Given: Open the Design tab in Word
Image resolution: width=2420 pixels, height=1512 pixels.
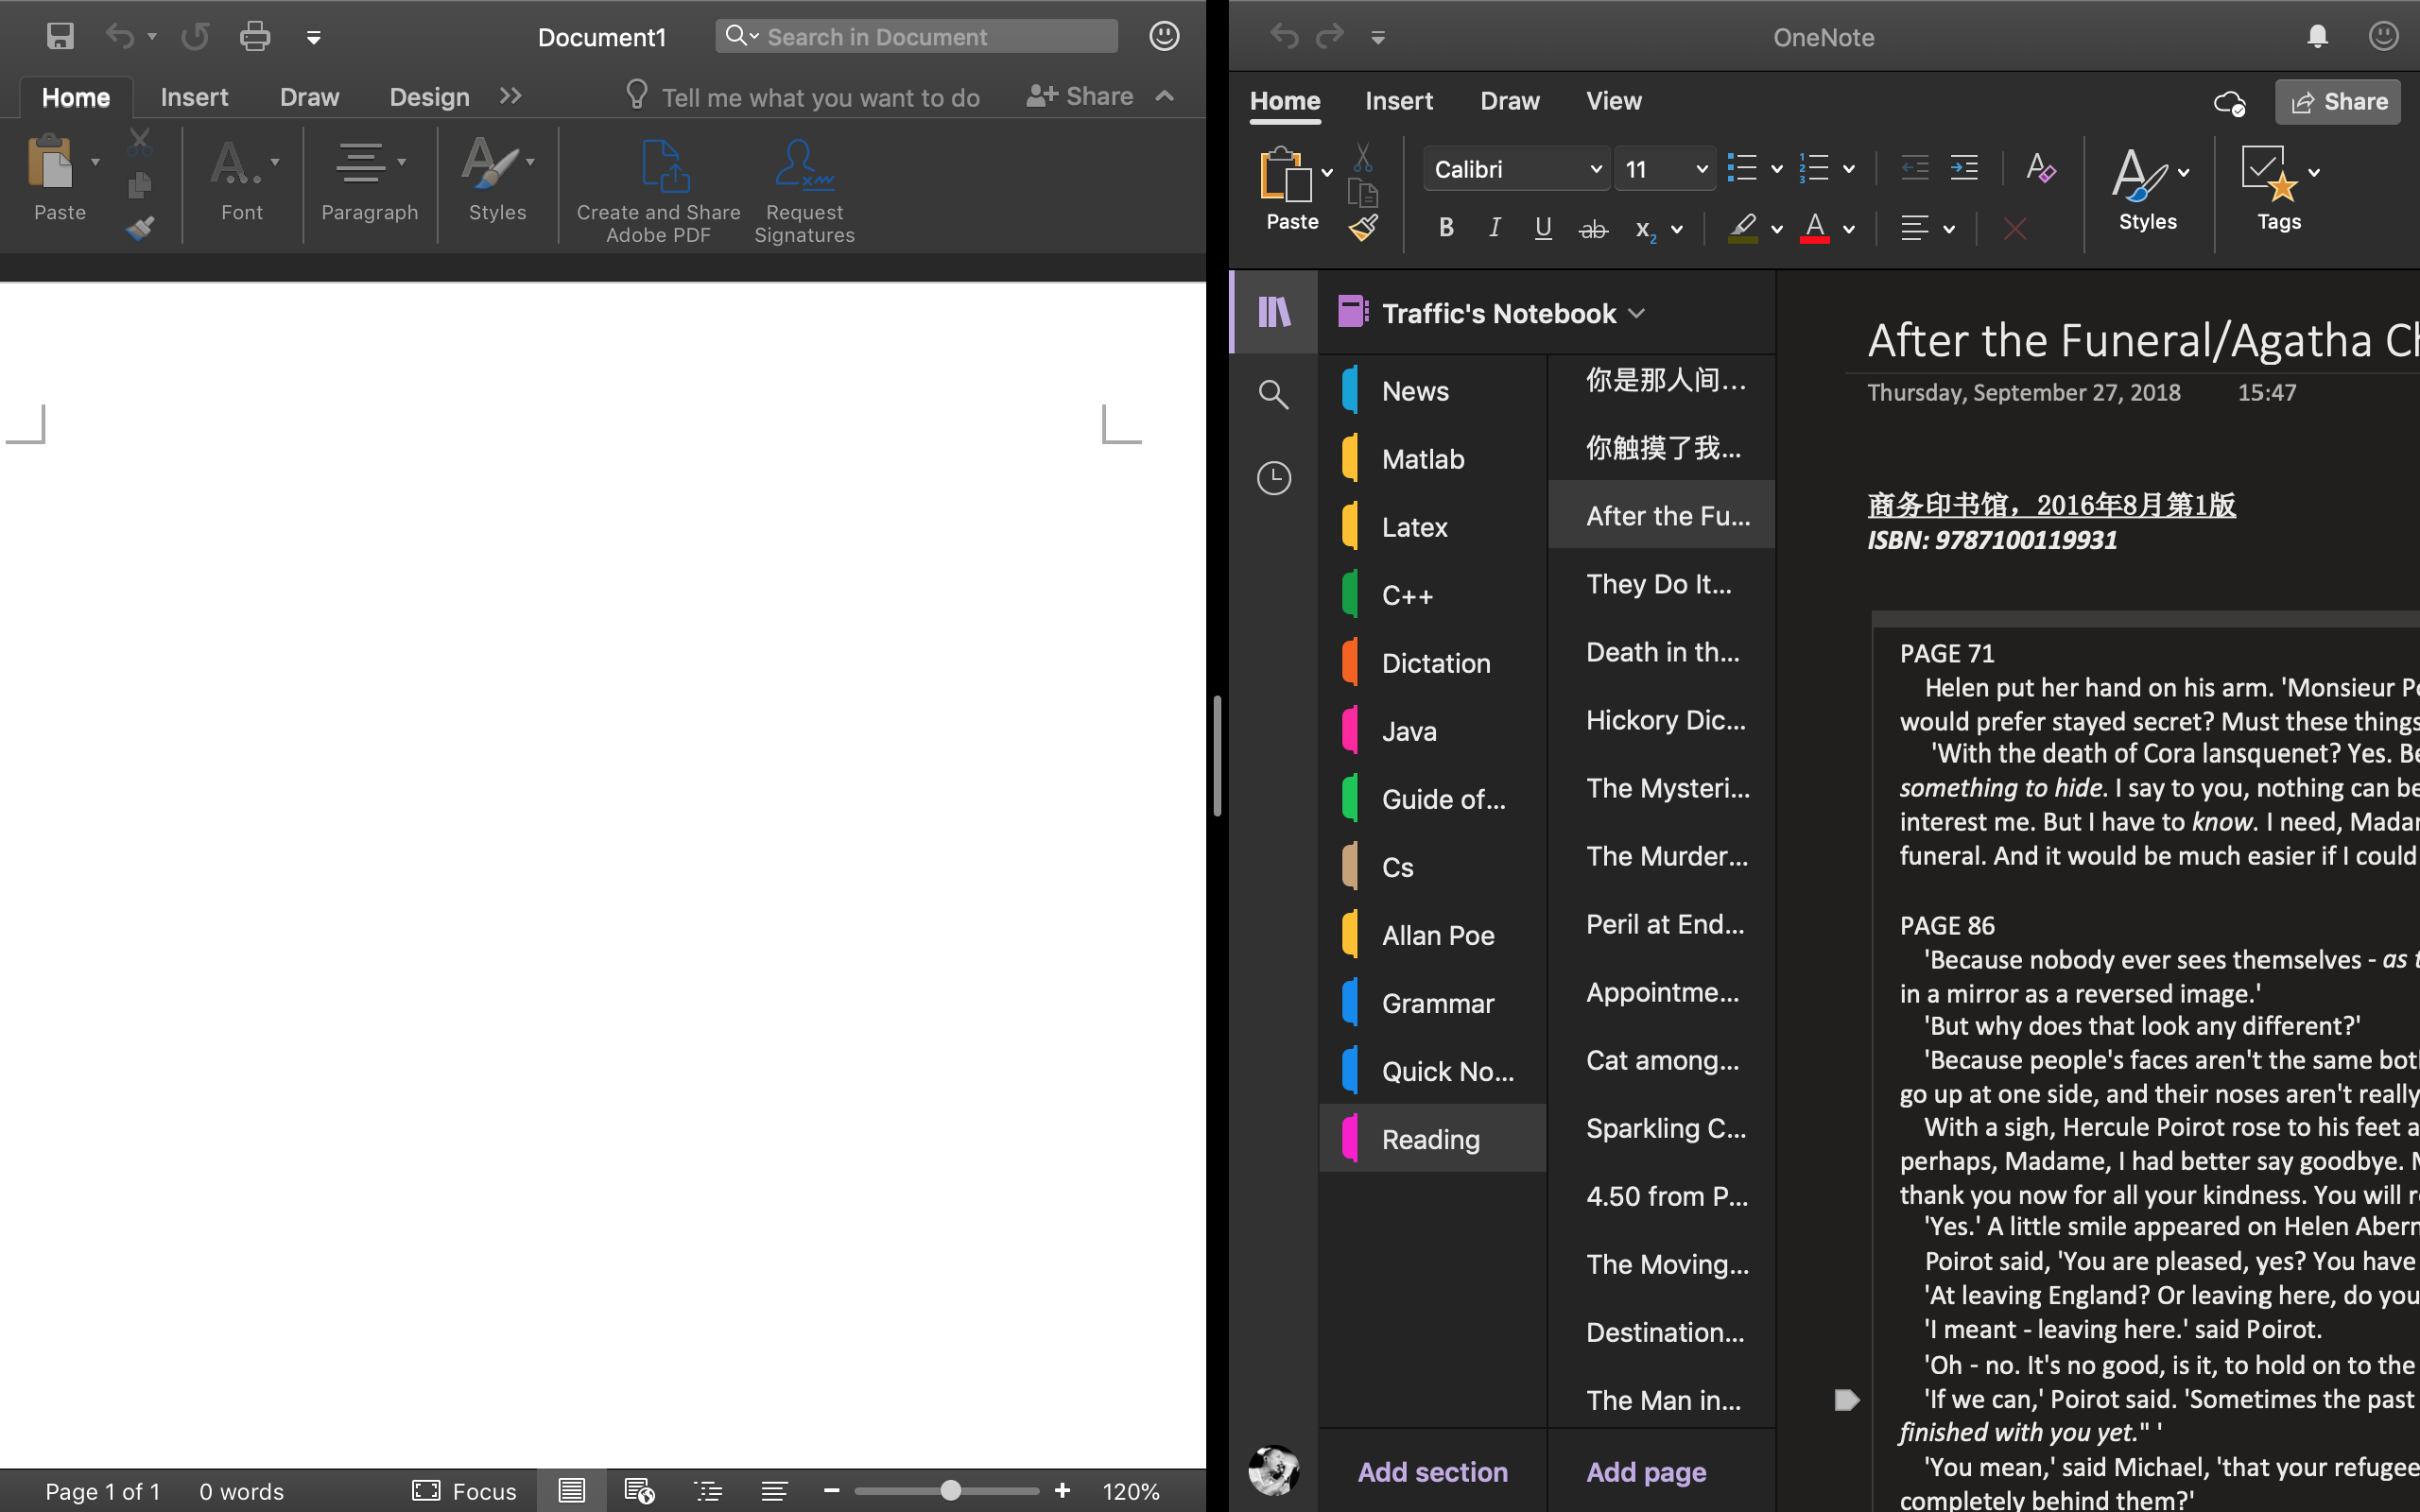Looking at the screenshot, I should (x=429, y=97).
